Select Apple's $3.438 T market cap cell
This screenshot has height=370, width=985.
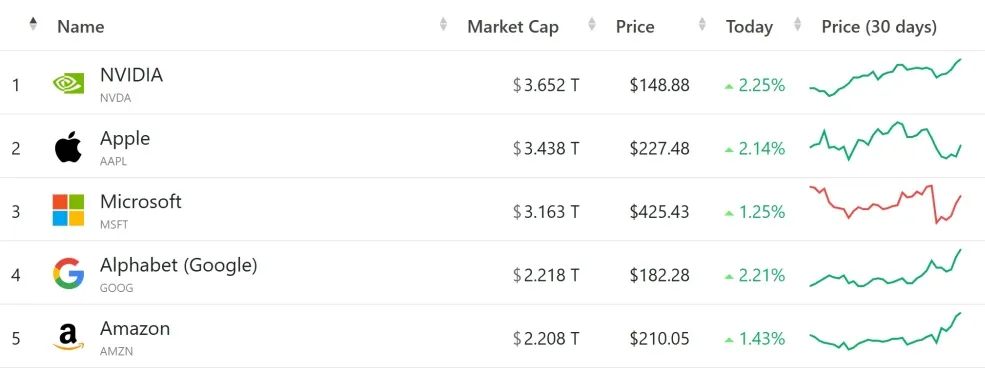546,148
